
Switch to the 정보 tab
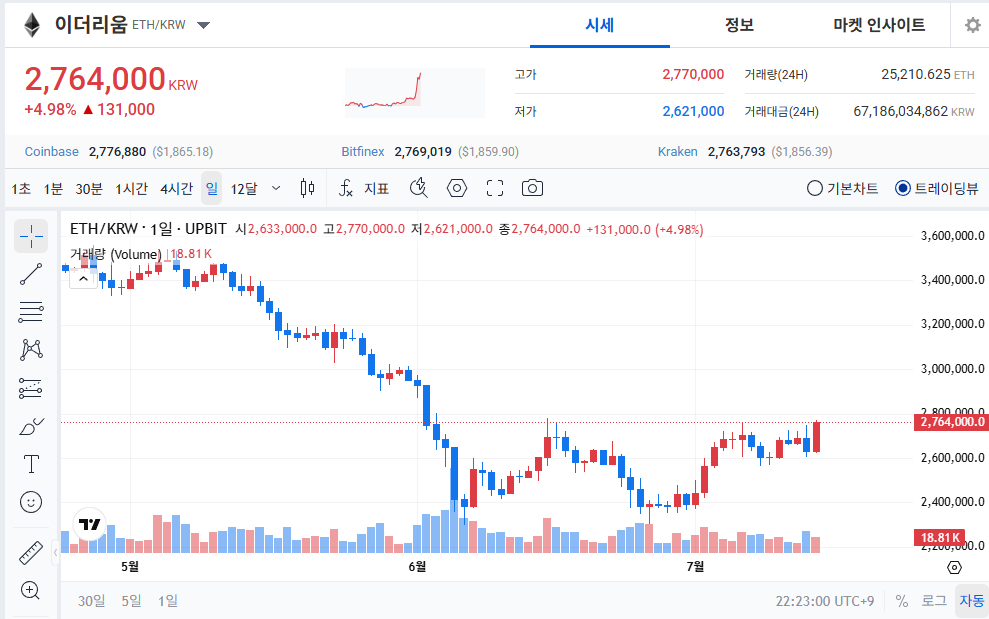[739, 25]
